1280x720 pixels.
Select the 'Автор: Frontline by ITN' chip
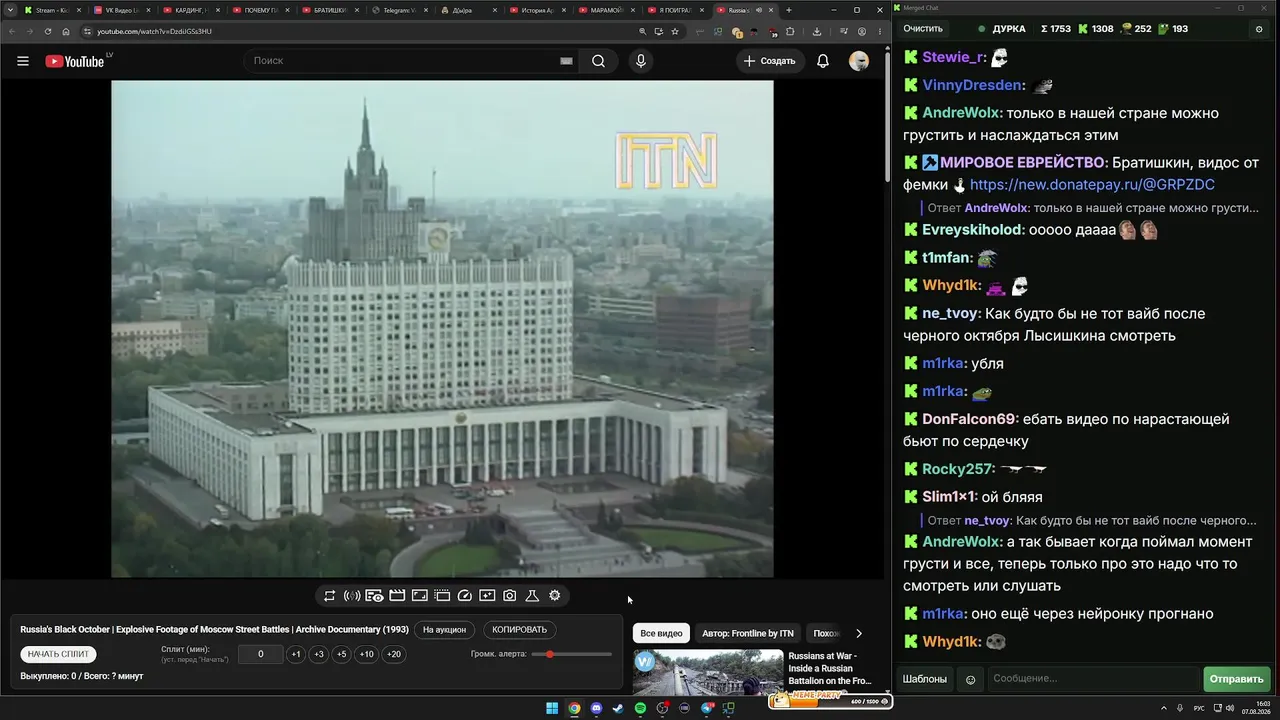(748, 633)
